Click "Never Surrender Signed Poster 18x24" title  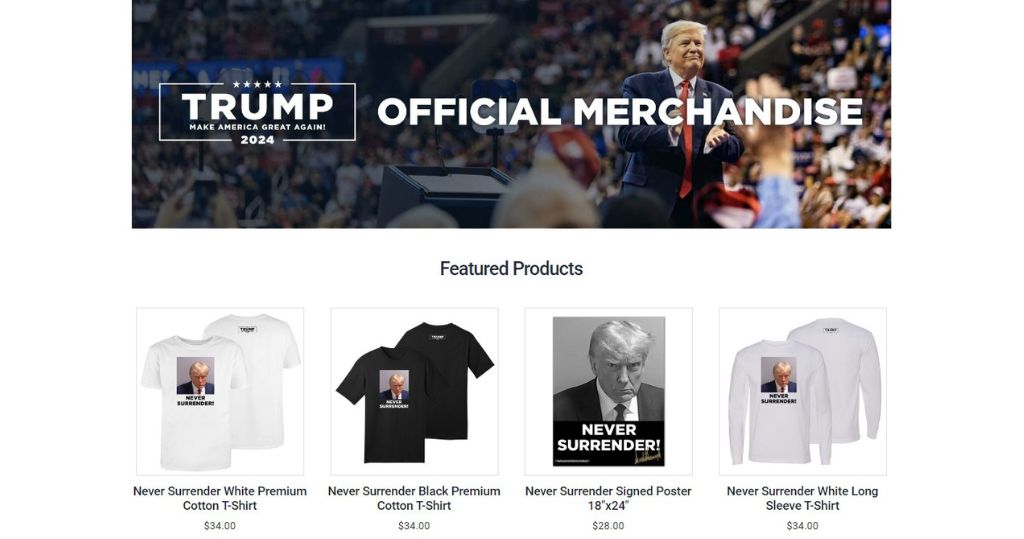608,498
